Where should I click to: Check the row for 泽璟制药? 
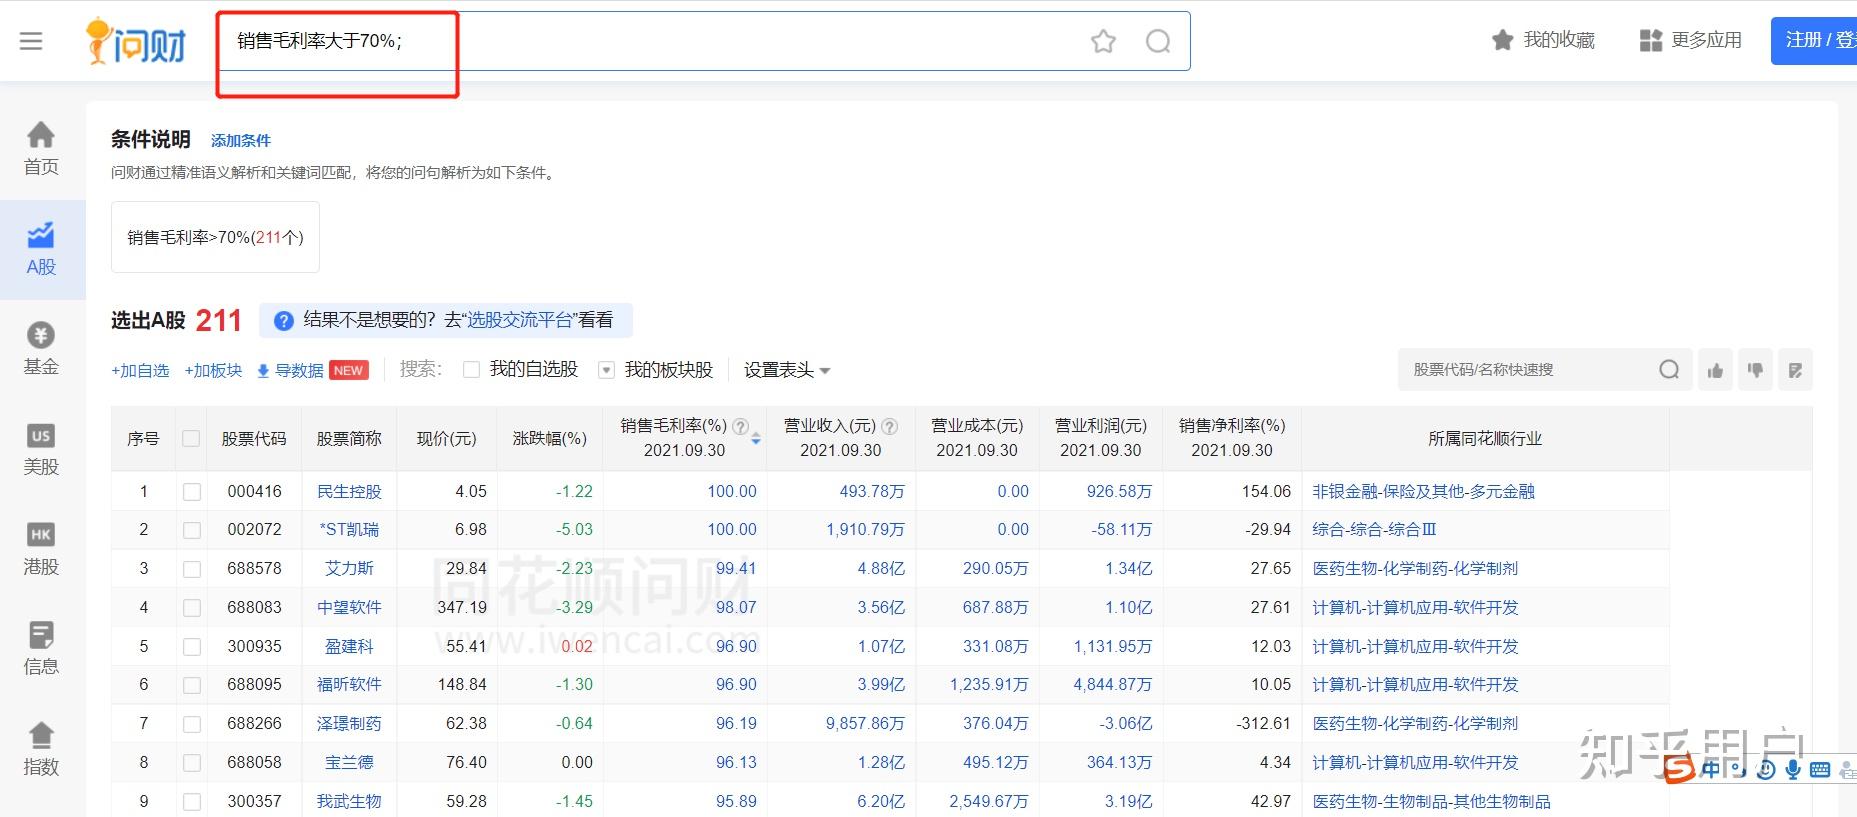pos(192,724)
